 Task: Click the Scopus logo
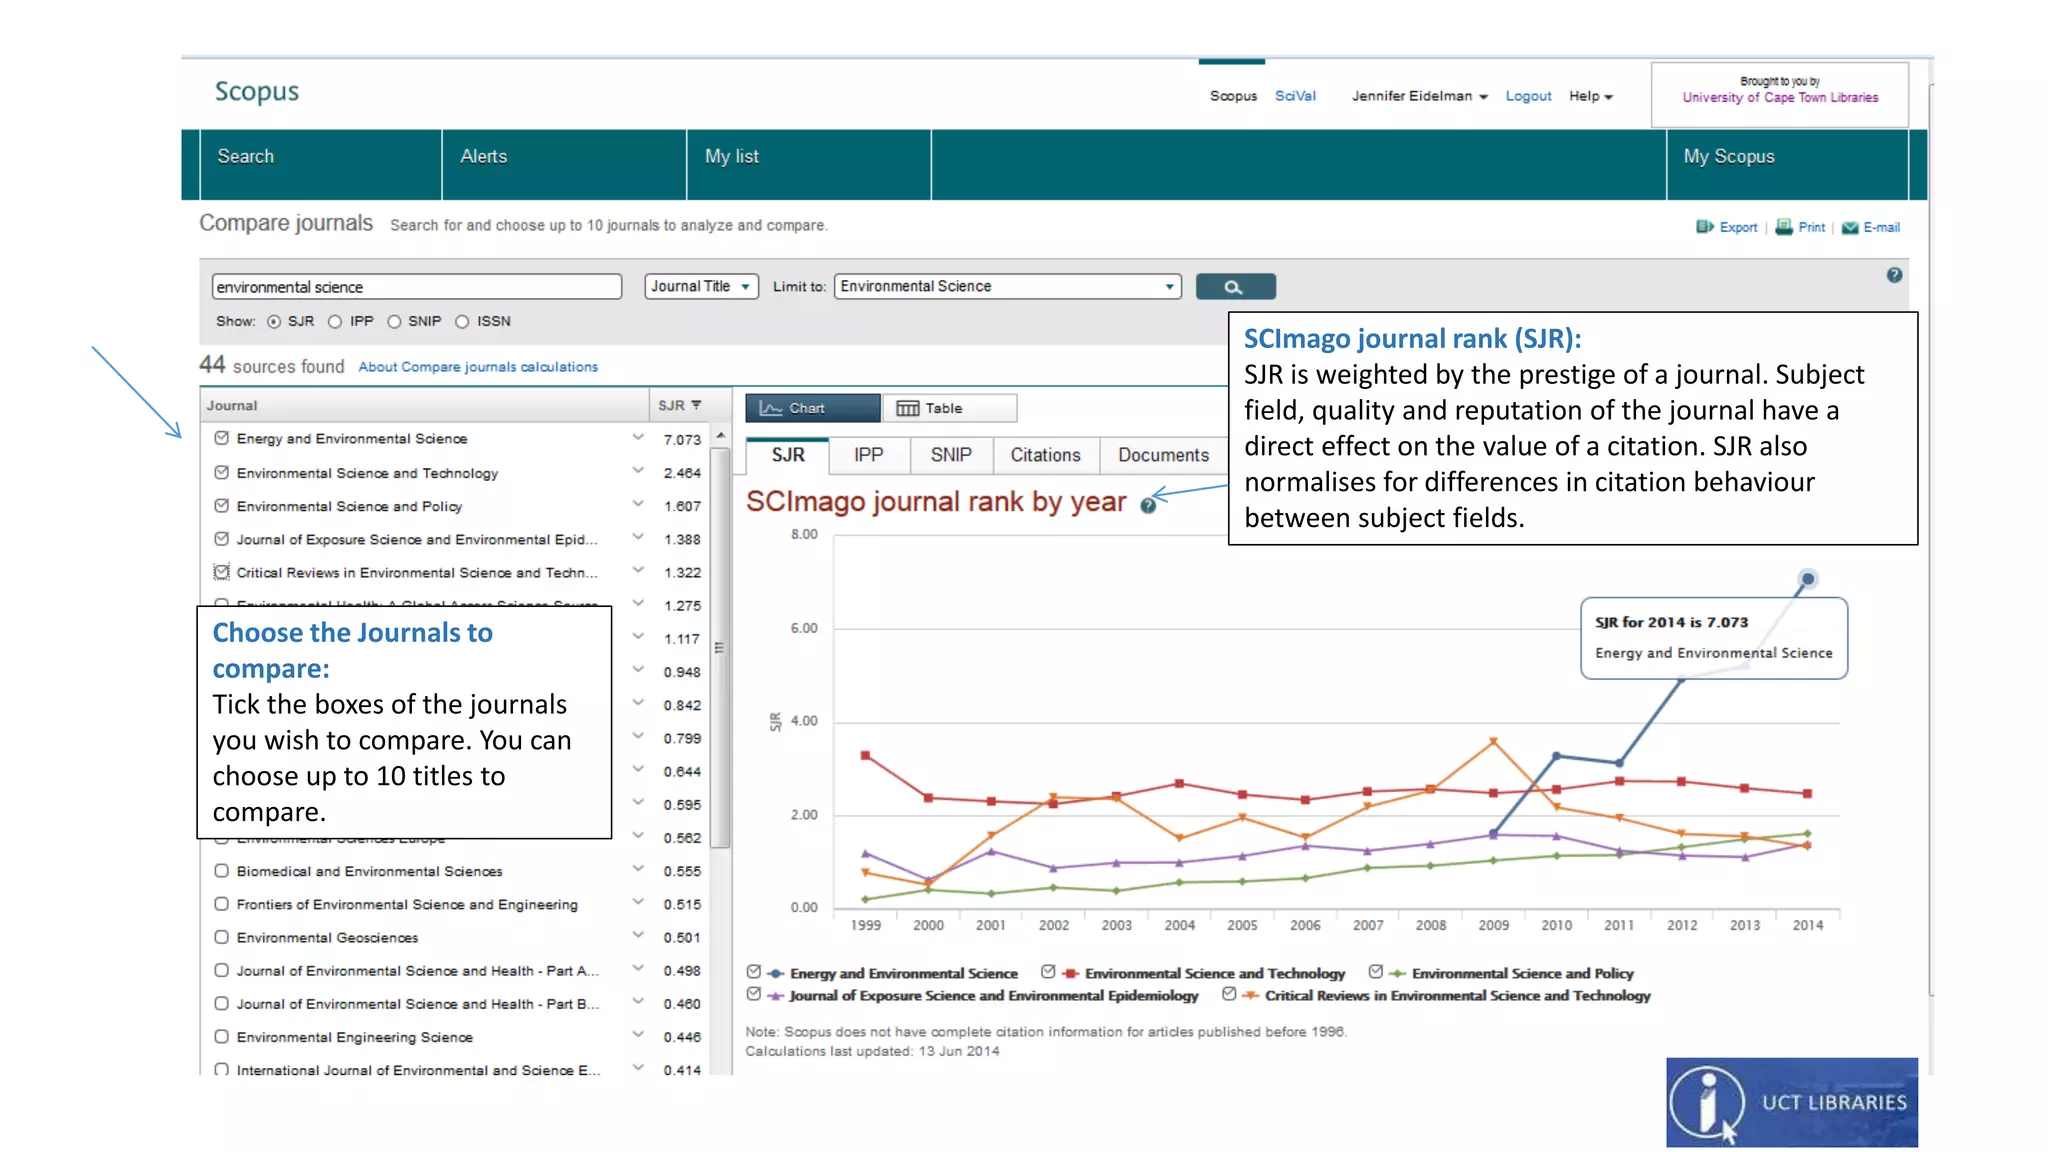(257, 92)
